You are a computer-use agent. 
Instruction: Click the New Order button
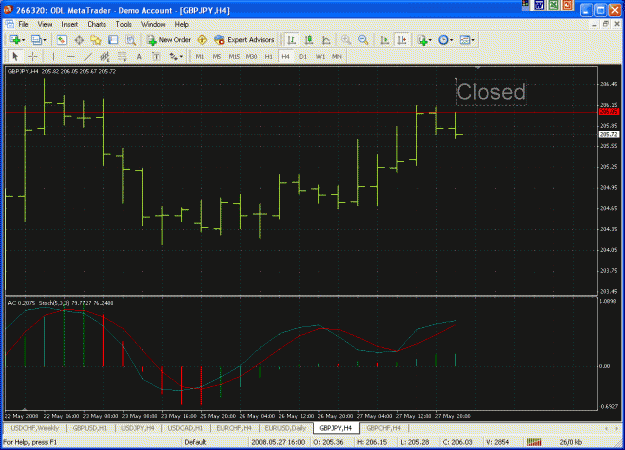[x=169, y=40]
